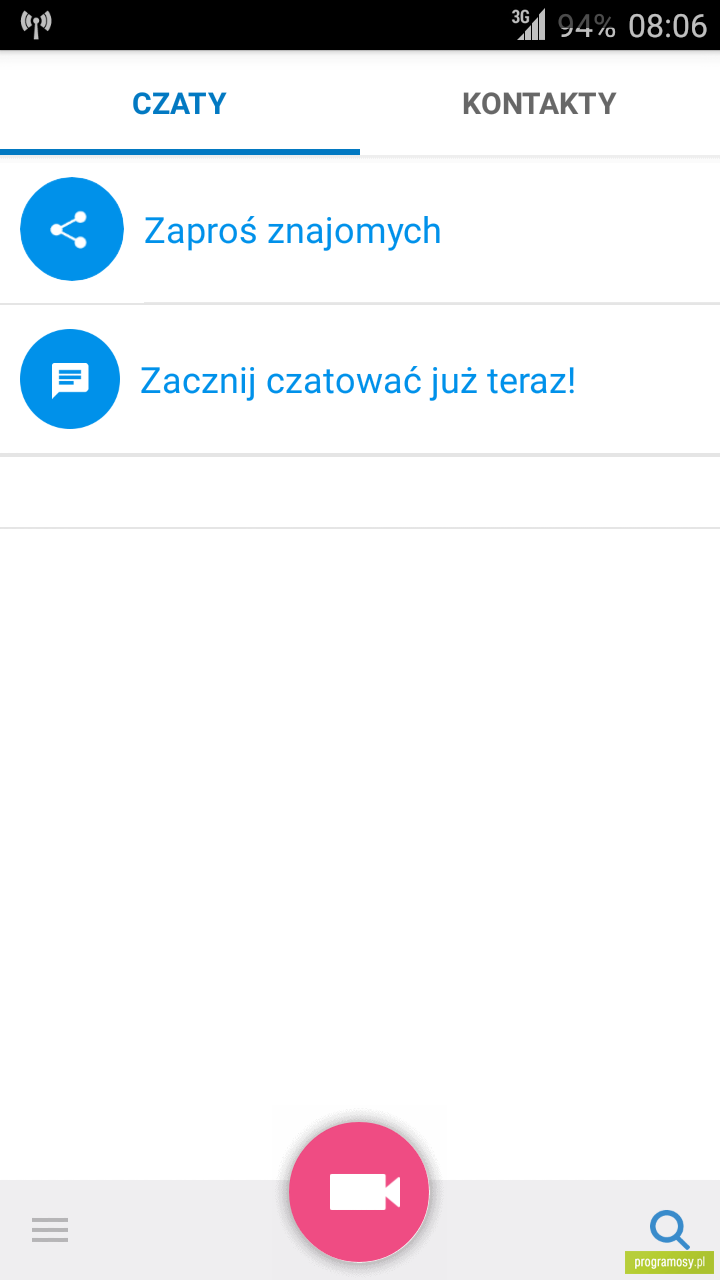This screenshot has width=720, height=1280.
Task: Tap the 08:06 clock in status bar
Action: (667, 25)
